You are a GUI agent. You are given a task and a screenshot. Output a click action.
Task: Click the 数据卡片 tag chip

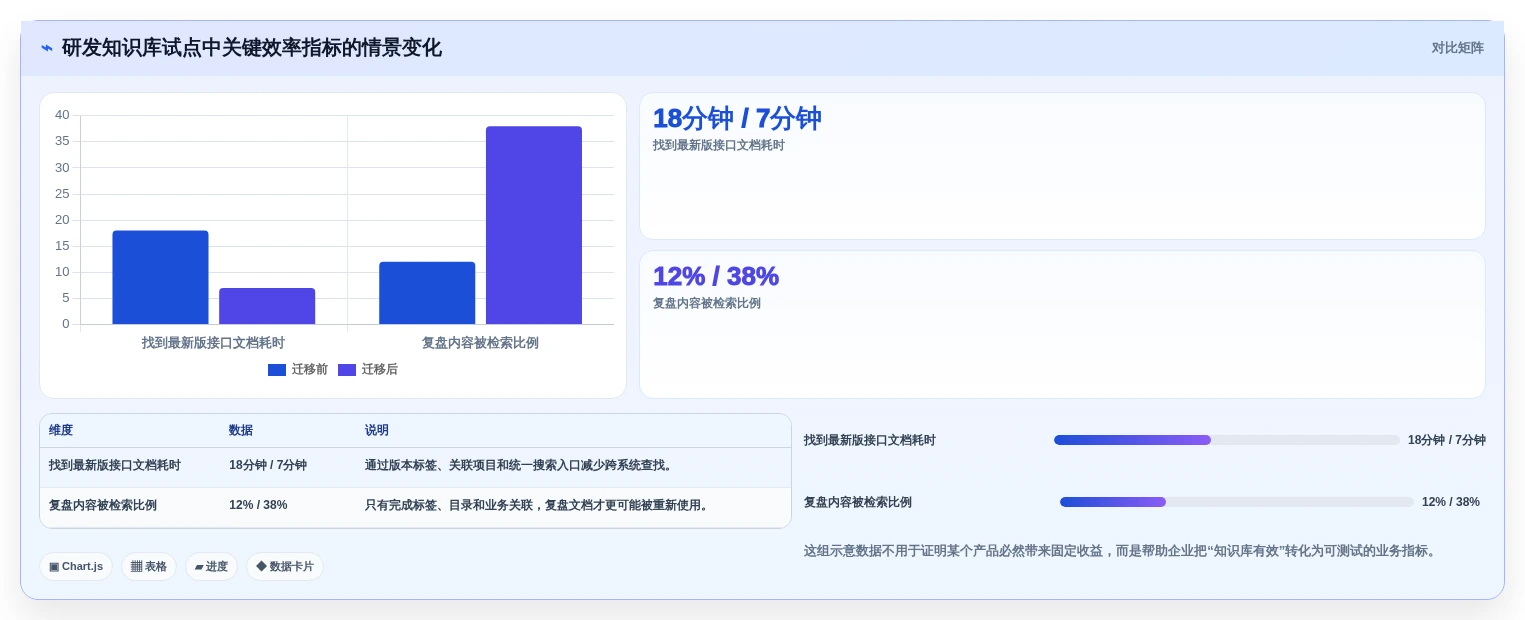[x=285, y=567]
